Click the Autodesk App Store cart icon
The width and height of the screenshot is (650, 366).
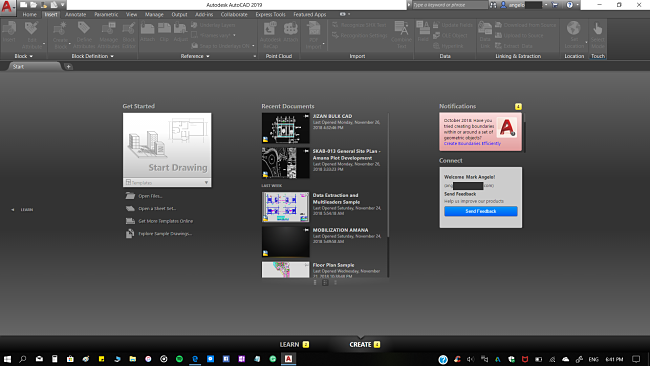(555, 5)
